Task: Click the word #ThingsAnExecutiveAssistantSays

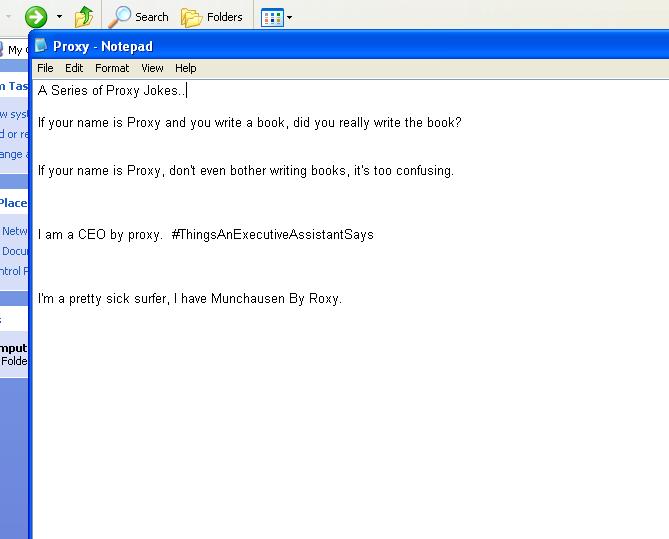Action: point(272,235)
